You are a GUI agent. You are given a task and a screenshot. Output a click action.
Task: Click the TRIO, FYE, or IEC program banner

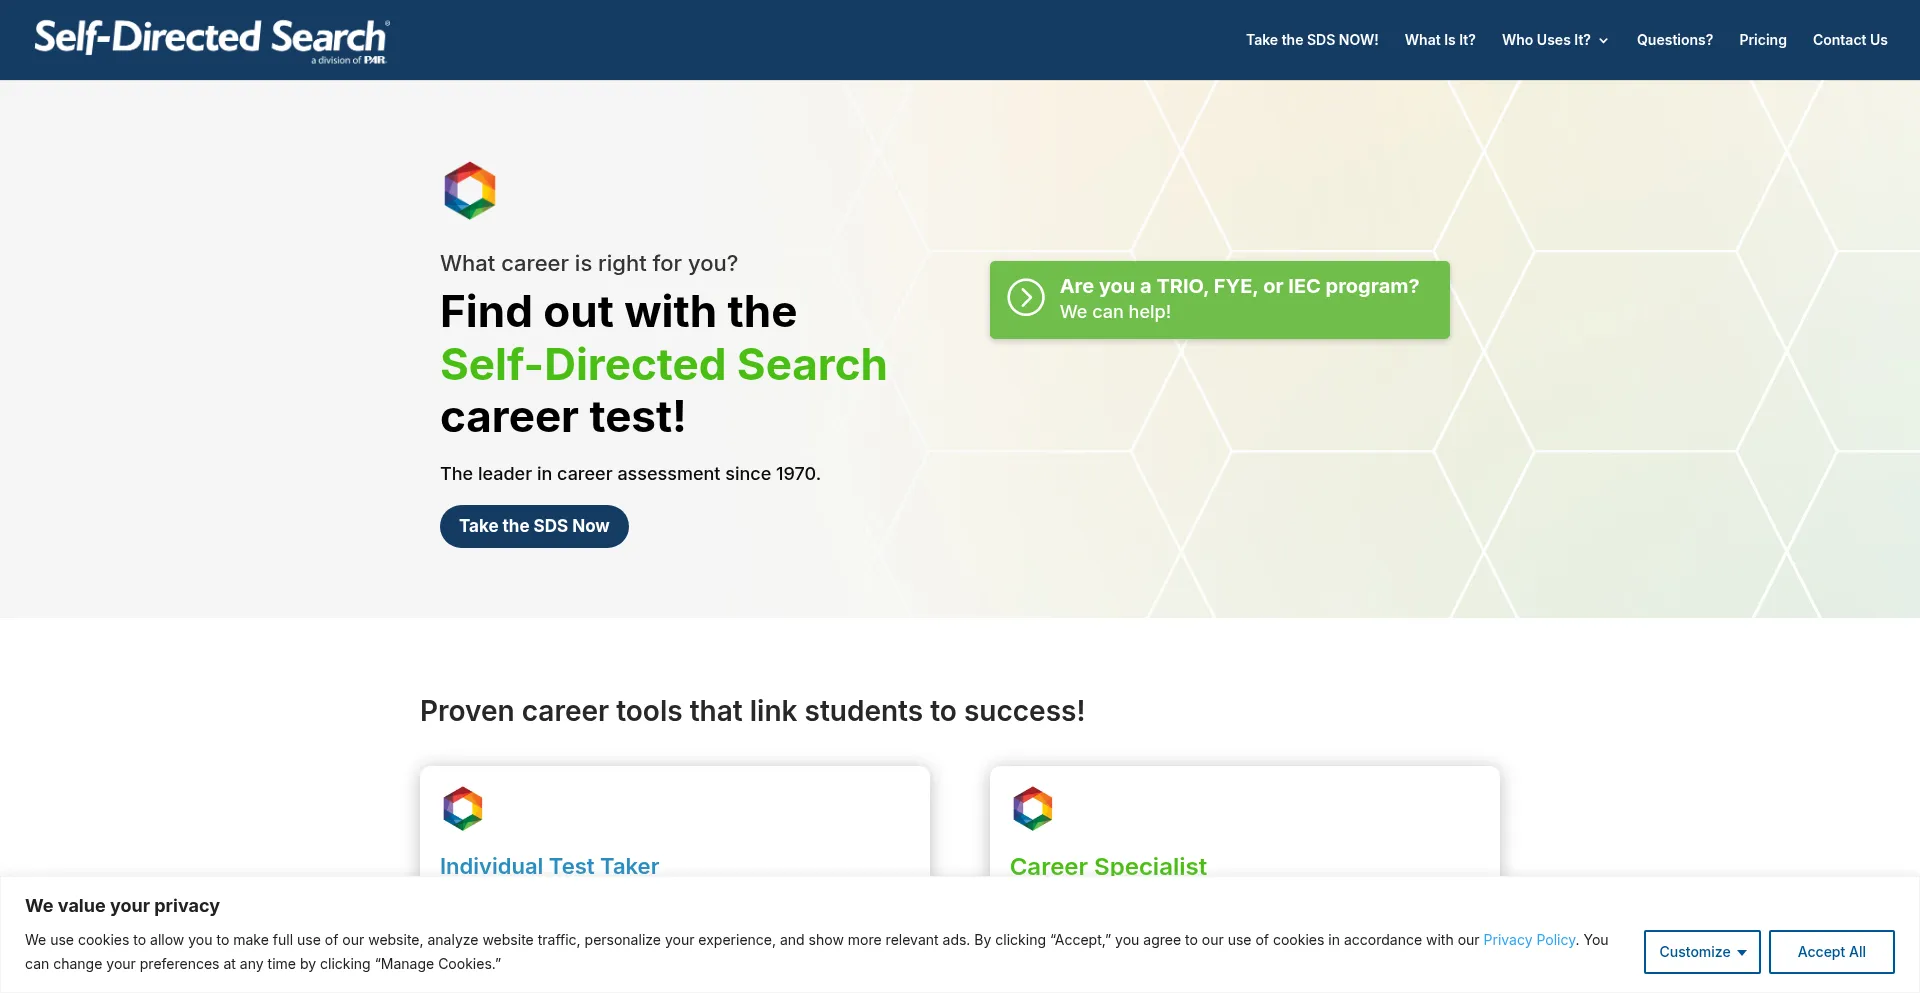coord(1220,300)
